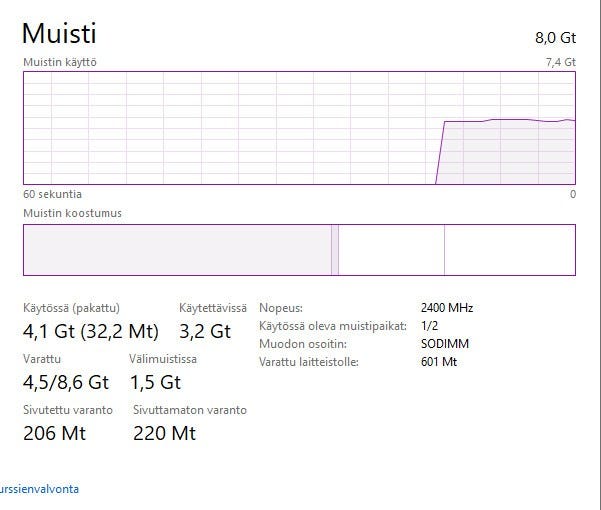601x510 pixels.
Task: Select the middle standby segment of composition bar
Action: [391, 249]
